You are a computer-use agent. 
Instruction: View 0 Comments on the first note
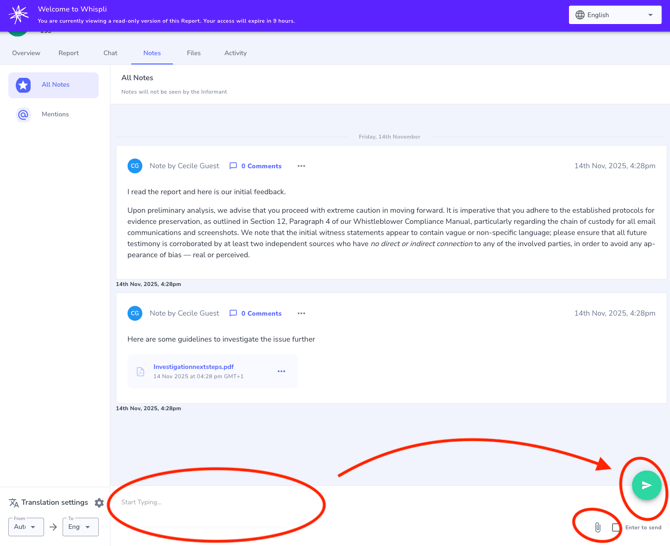click(x=256, y=166)
